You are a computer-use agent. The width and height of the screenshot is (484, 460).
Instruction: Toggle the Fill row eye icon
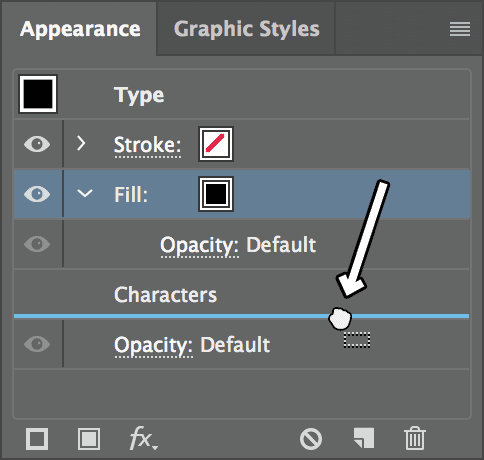pyautogui.click(x=37, y=194)
